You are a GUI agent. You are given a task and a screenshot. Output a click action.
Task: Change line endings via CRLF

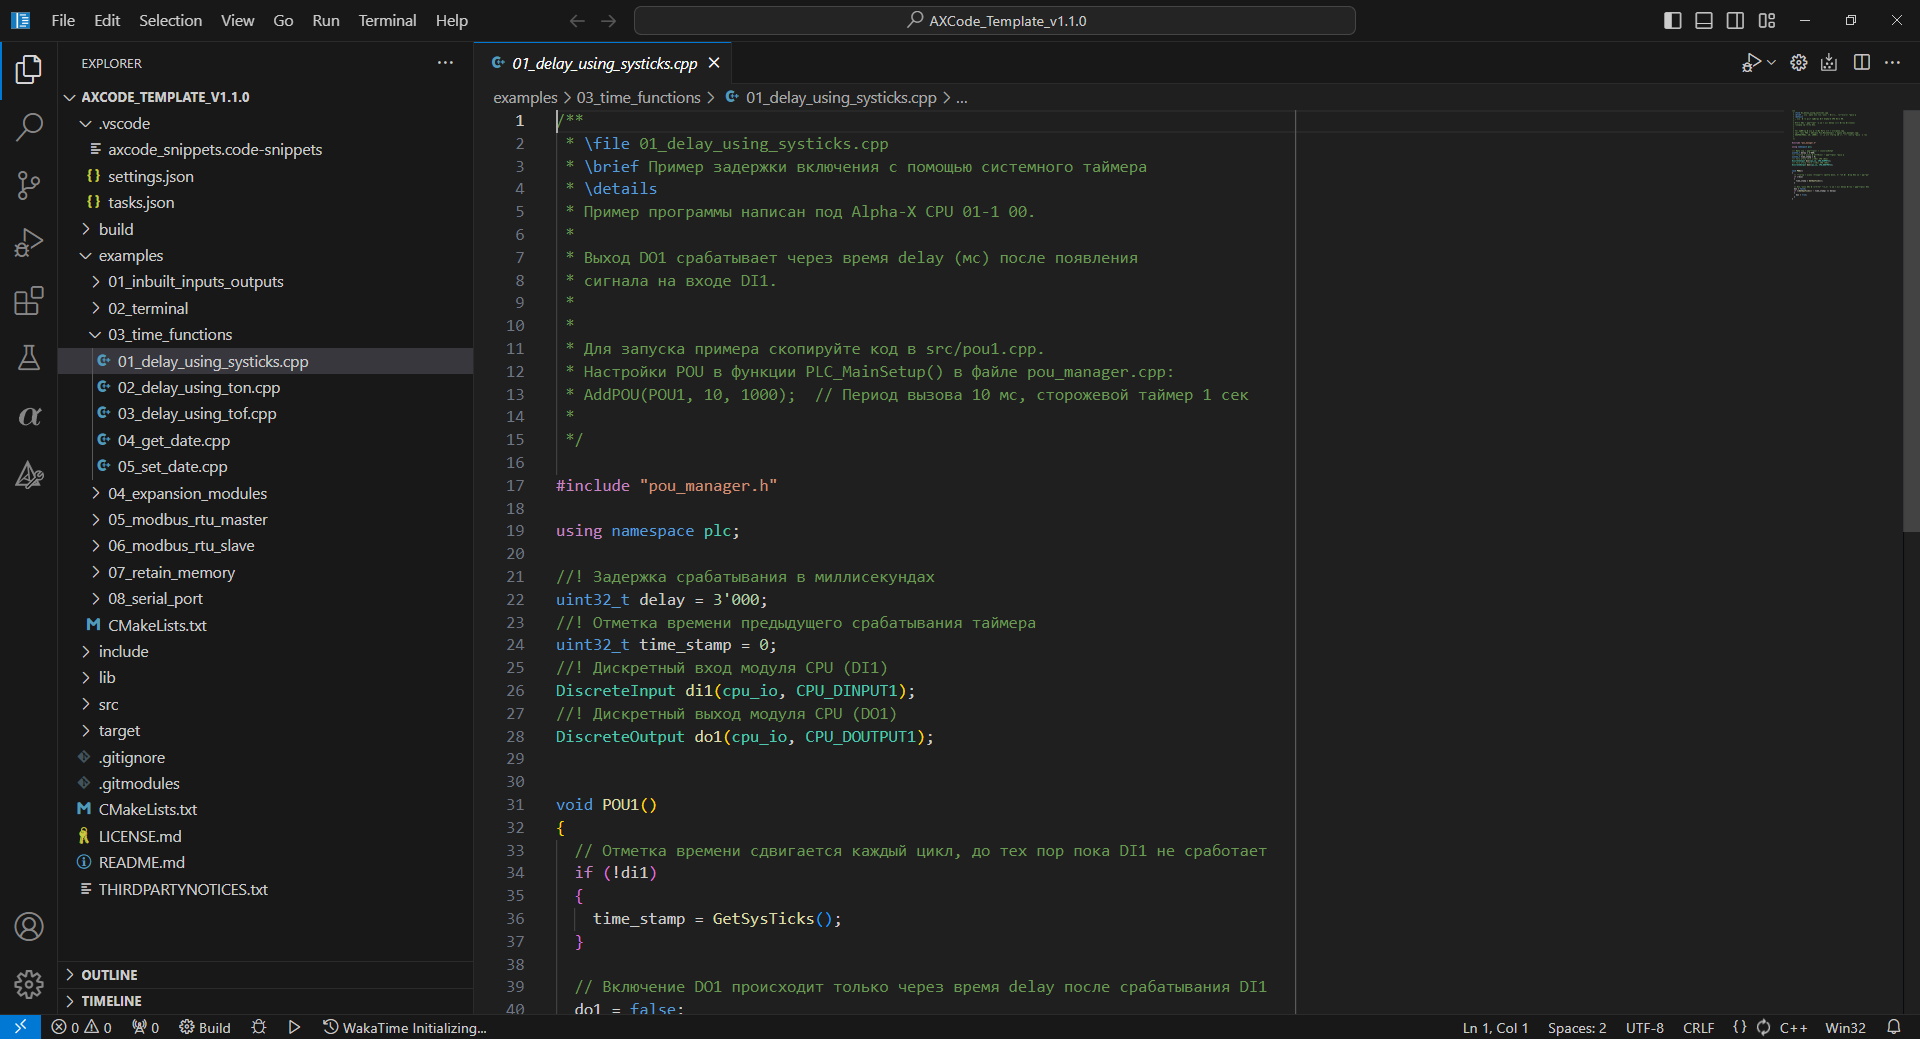pos(1698,1027)
